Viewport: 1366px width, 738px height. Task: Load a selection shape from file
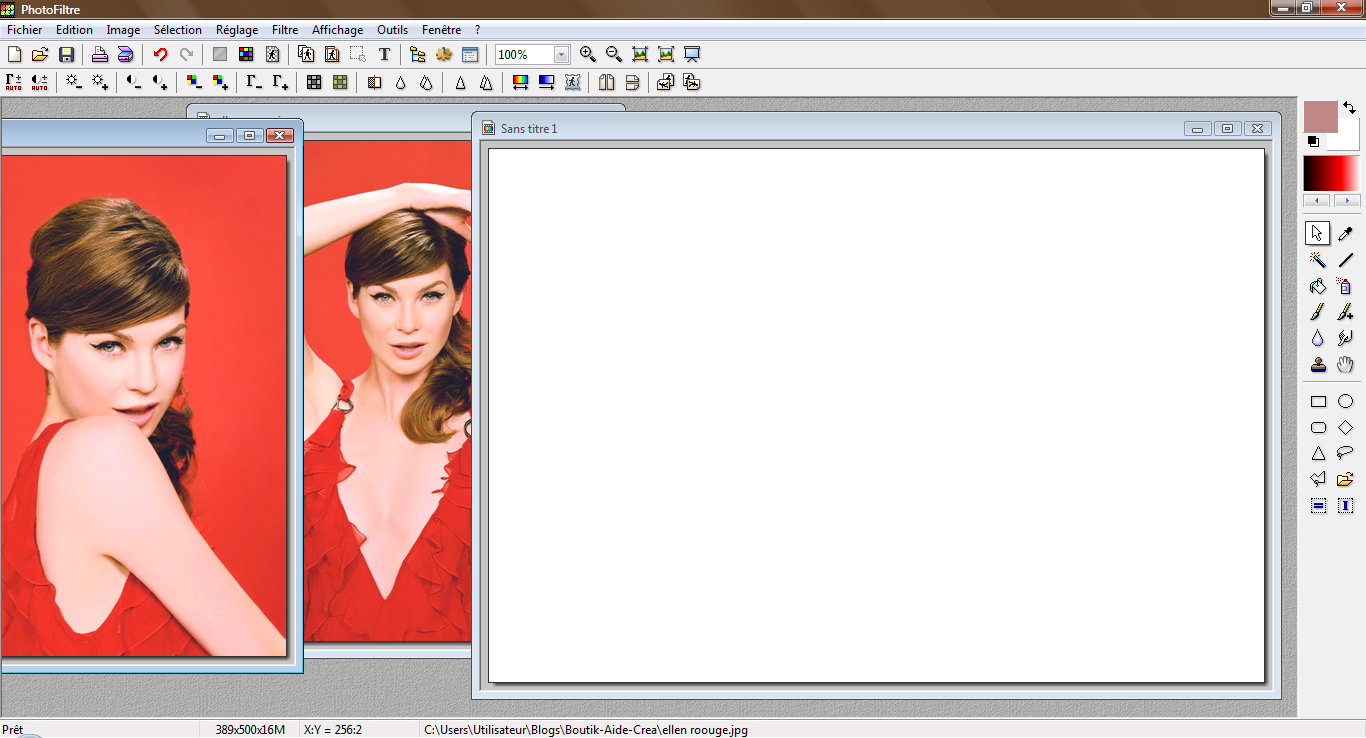click(x=1345, y=480)
